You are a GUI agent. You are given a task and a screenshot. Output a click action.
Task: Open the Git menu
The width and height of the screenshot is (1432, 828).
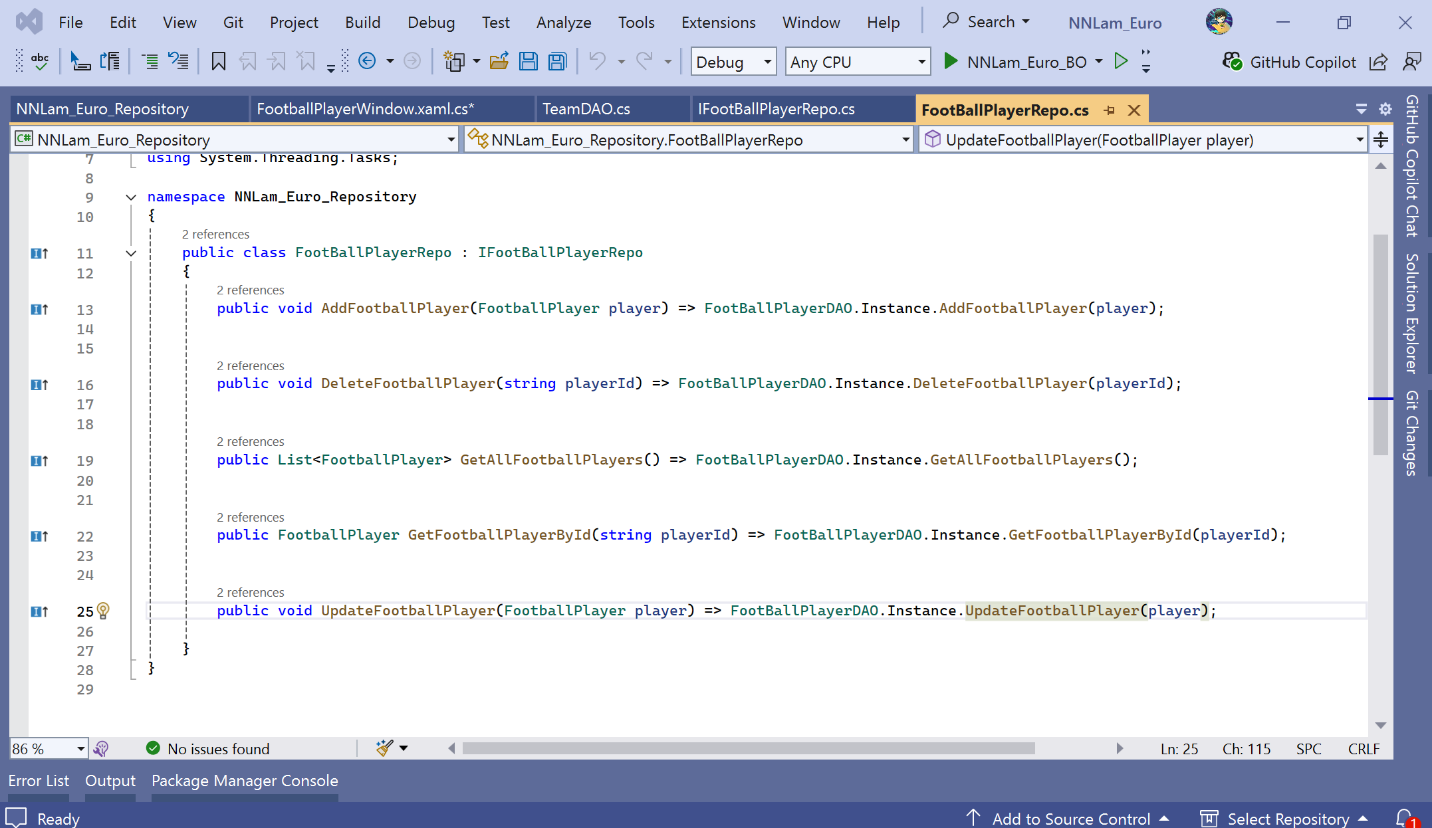click(233, 22)
